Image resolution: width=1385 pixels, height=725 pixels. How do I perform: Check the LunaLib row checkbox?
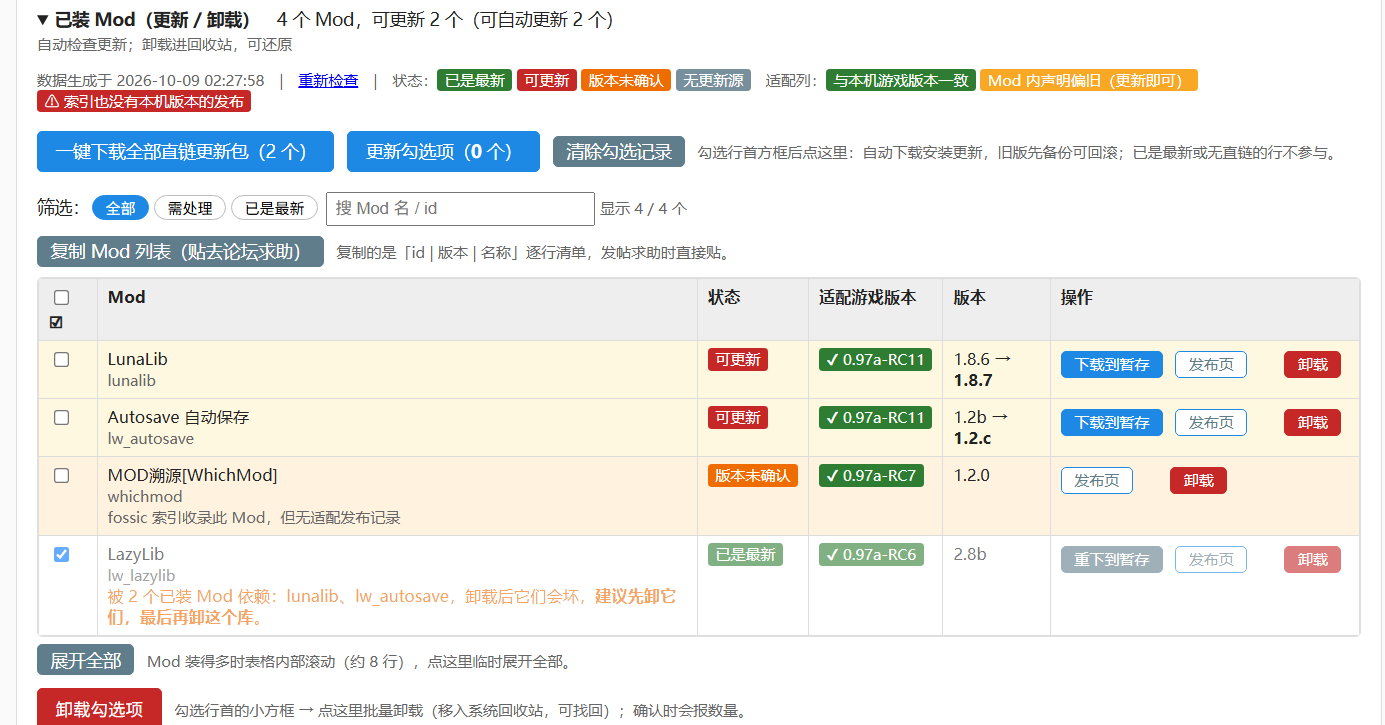[x=61, y=359]
